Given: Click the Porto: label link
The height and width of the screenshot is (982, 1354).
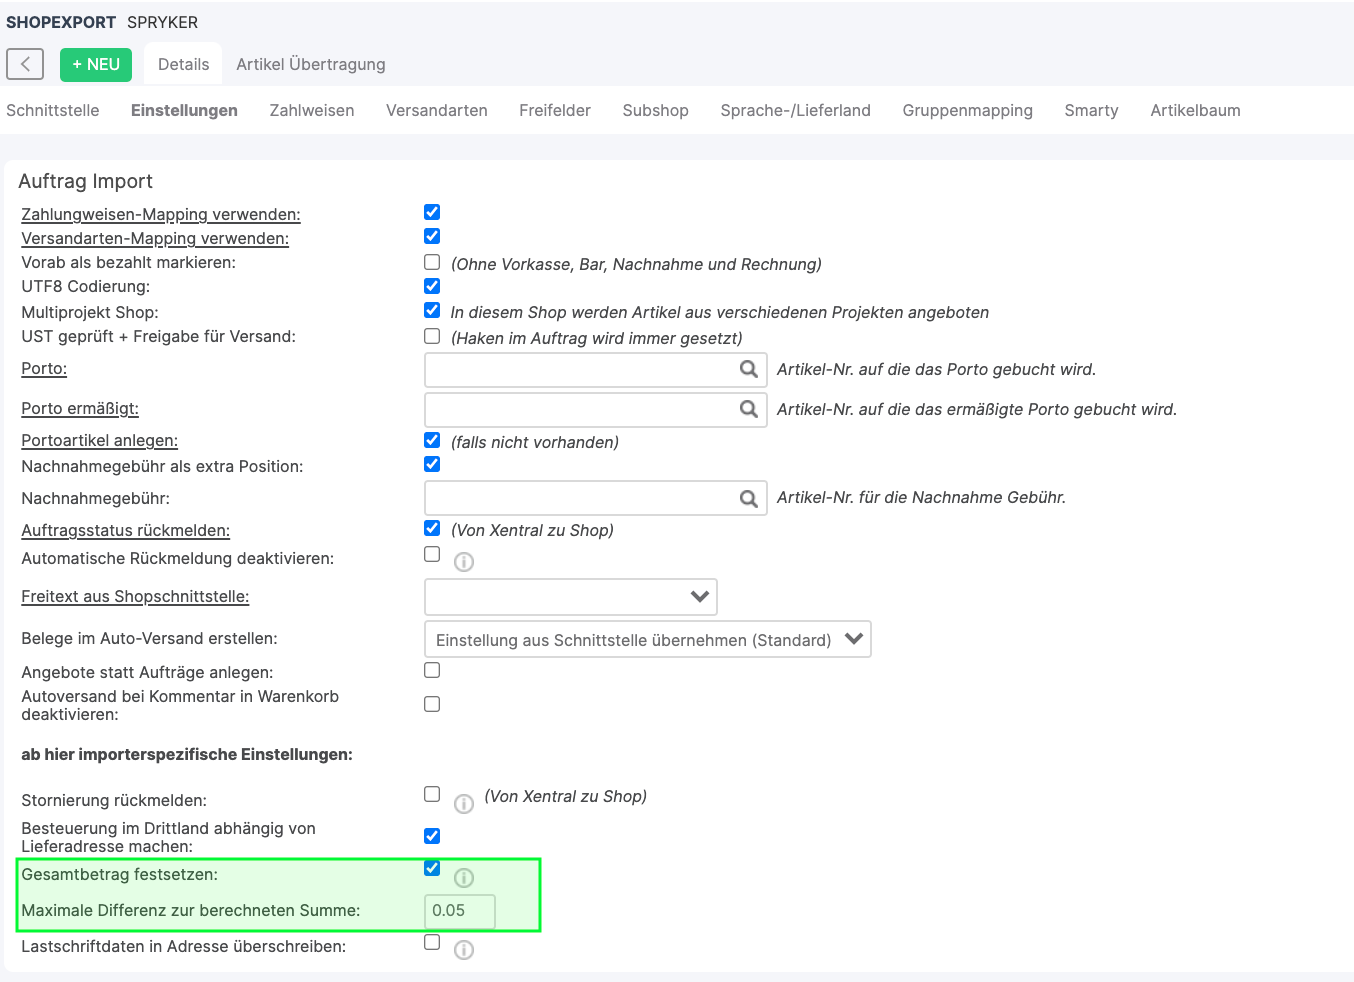Looking at the screenshot, I should tap(44, 368).
